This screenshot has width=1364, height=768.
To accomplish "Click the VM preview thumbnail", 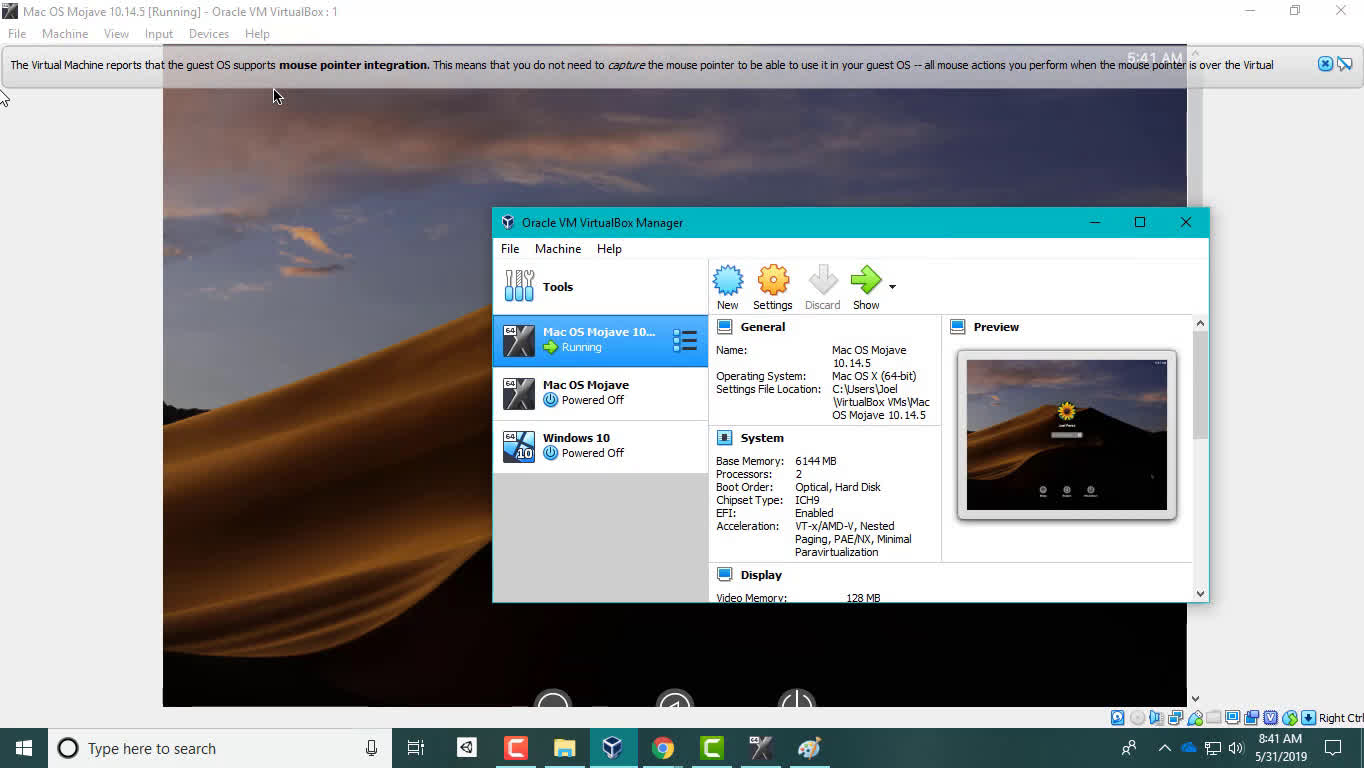I will click(1067, 435).
